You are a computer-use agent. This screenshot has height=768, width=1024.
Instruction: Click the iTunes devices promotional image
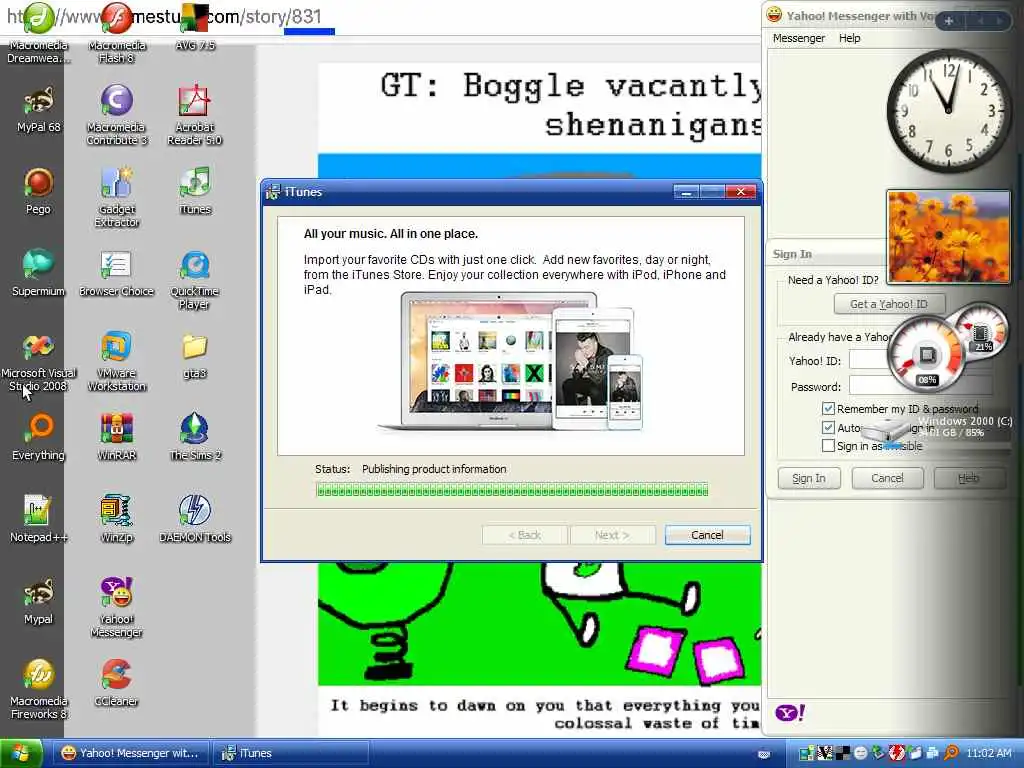[511, 362]
